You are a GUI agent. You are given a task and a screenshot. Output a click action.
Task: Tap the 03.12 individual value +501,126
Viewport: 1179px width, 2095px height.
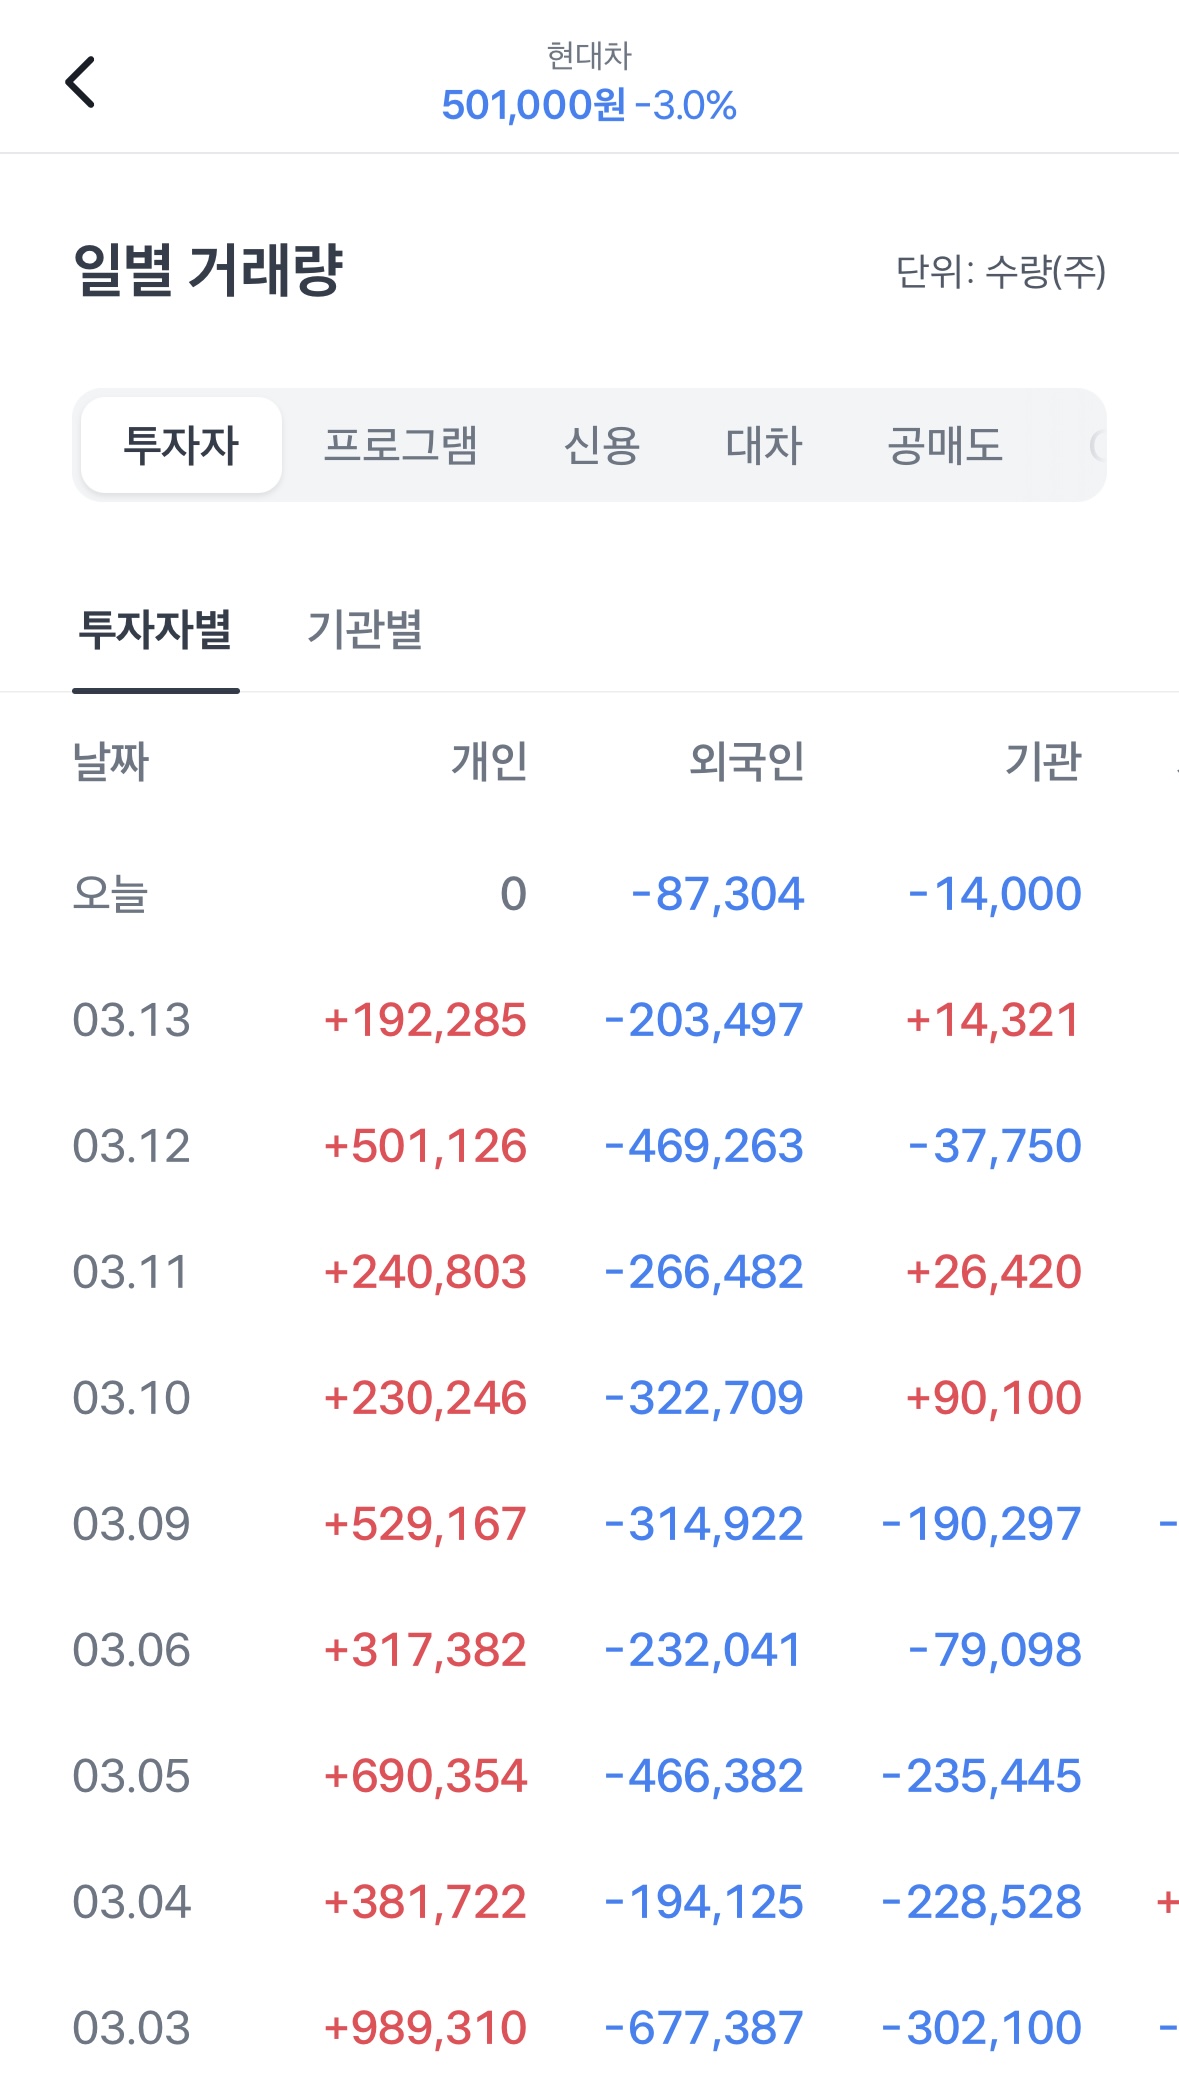click(x=425, y=1146)
